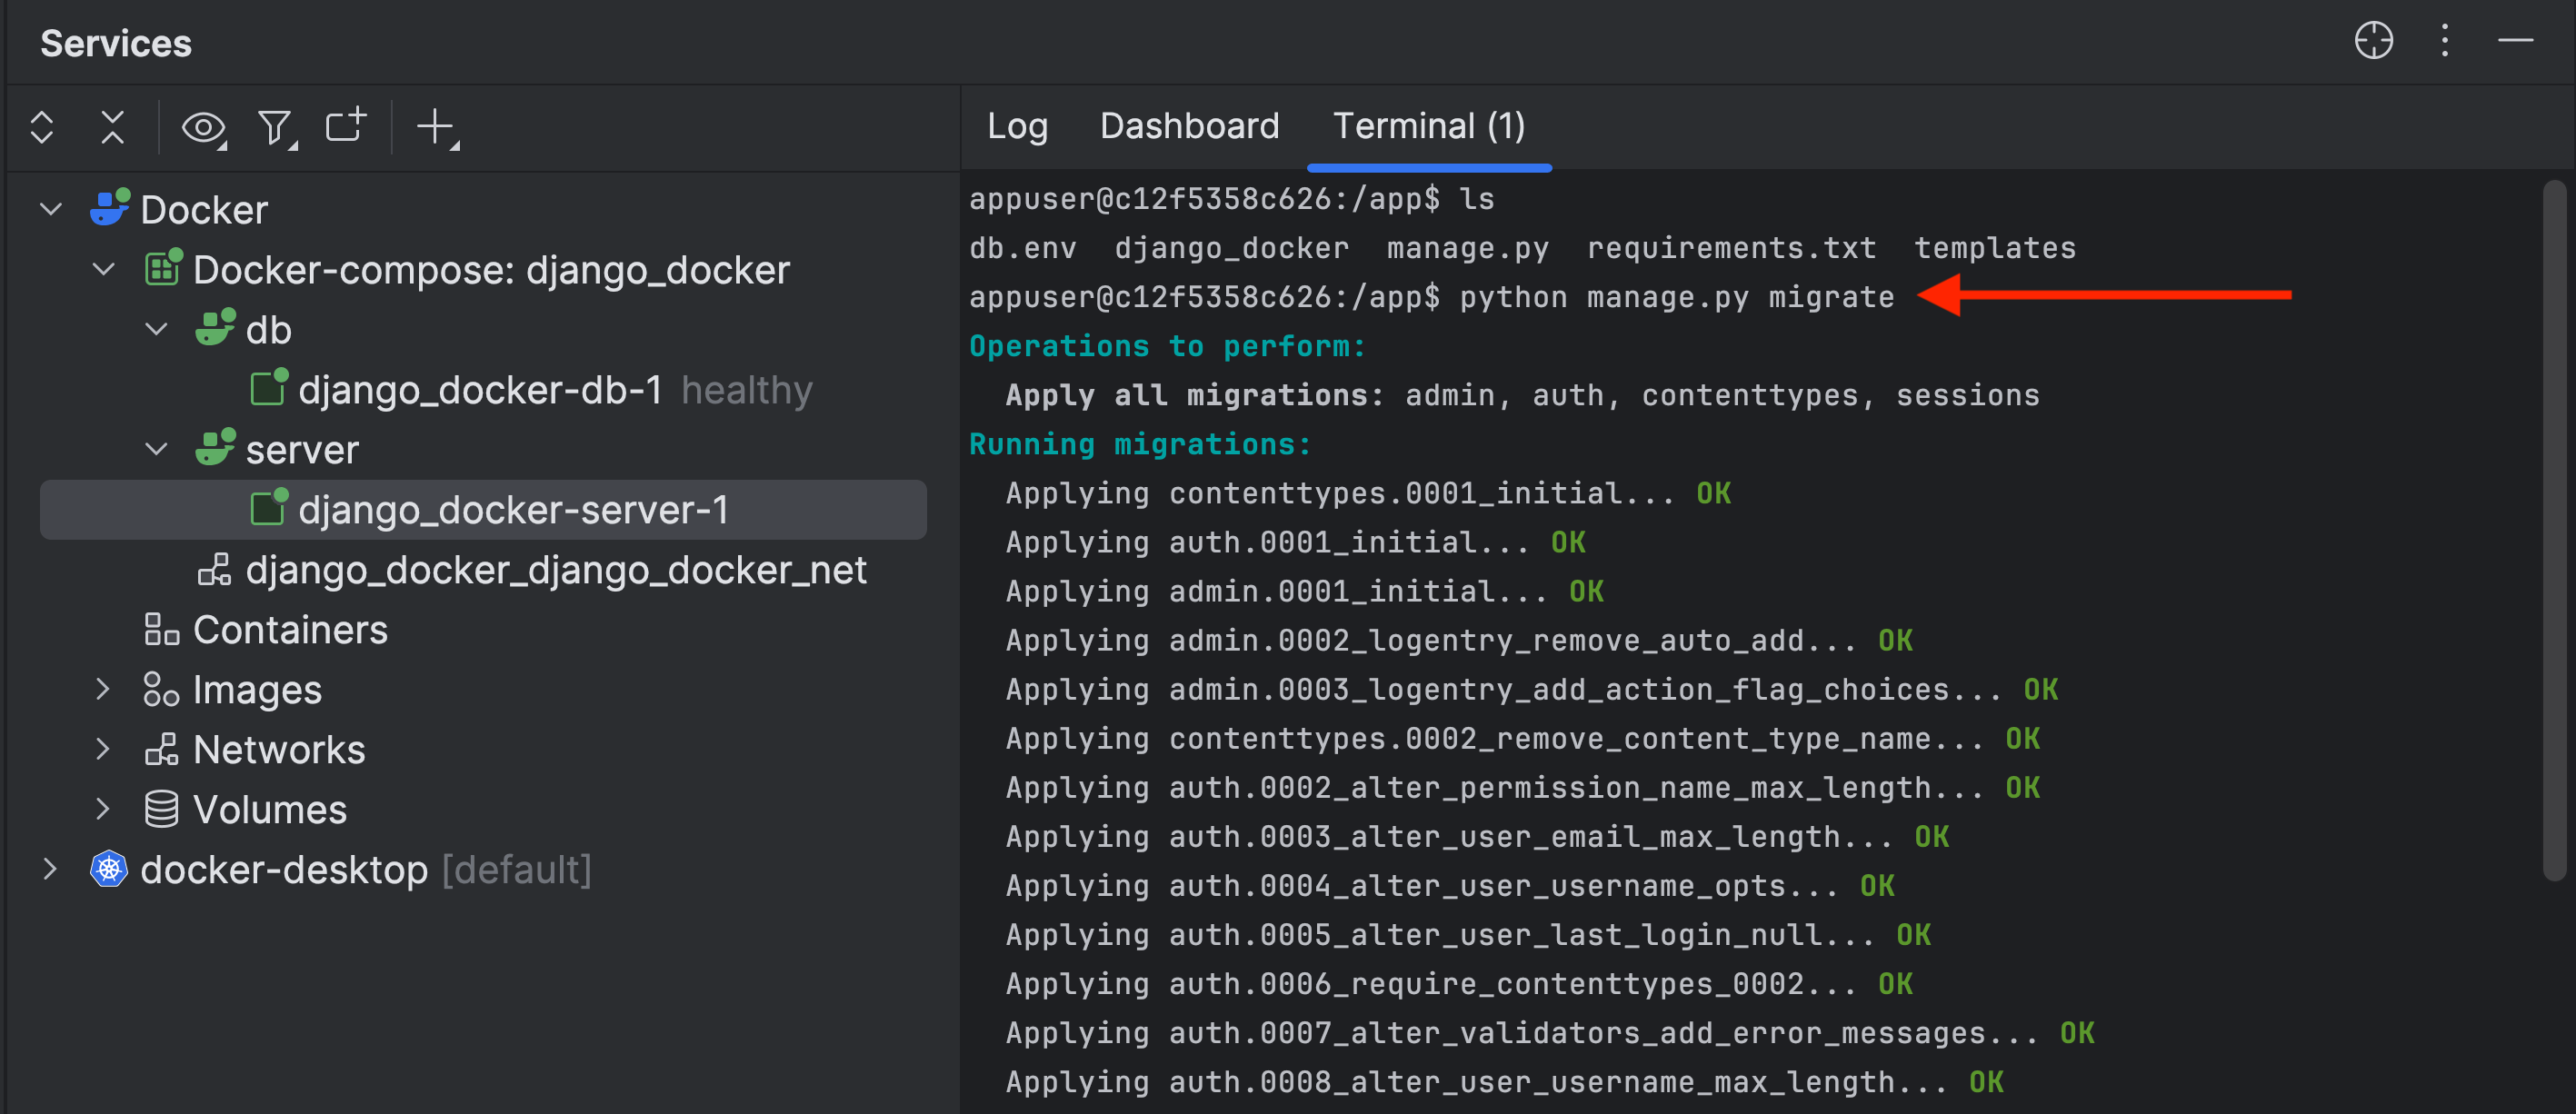The width and height of the screenshot is (2576, 1114).
Task: Click the Add Service plus icon
Action: 436,127
